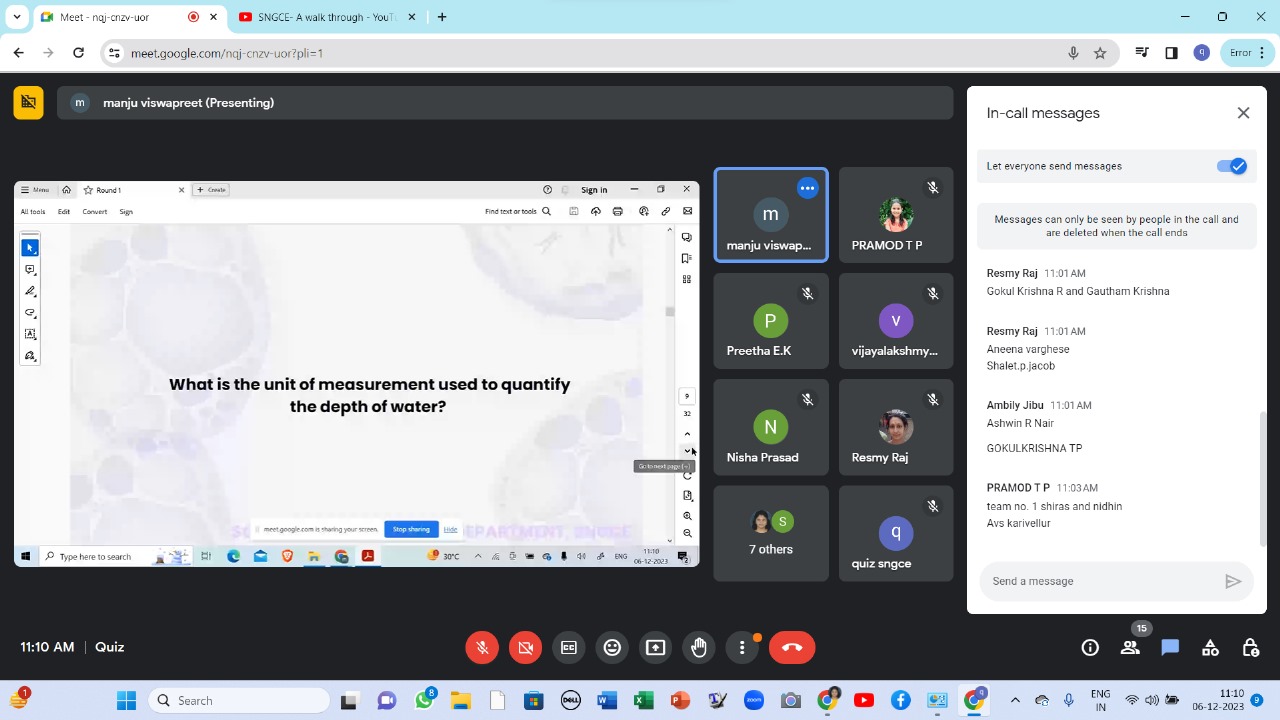Click ENG IN language indicator
The width and height of the screenshot is (1280, 720).
tap(1100, 700)
